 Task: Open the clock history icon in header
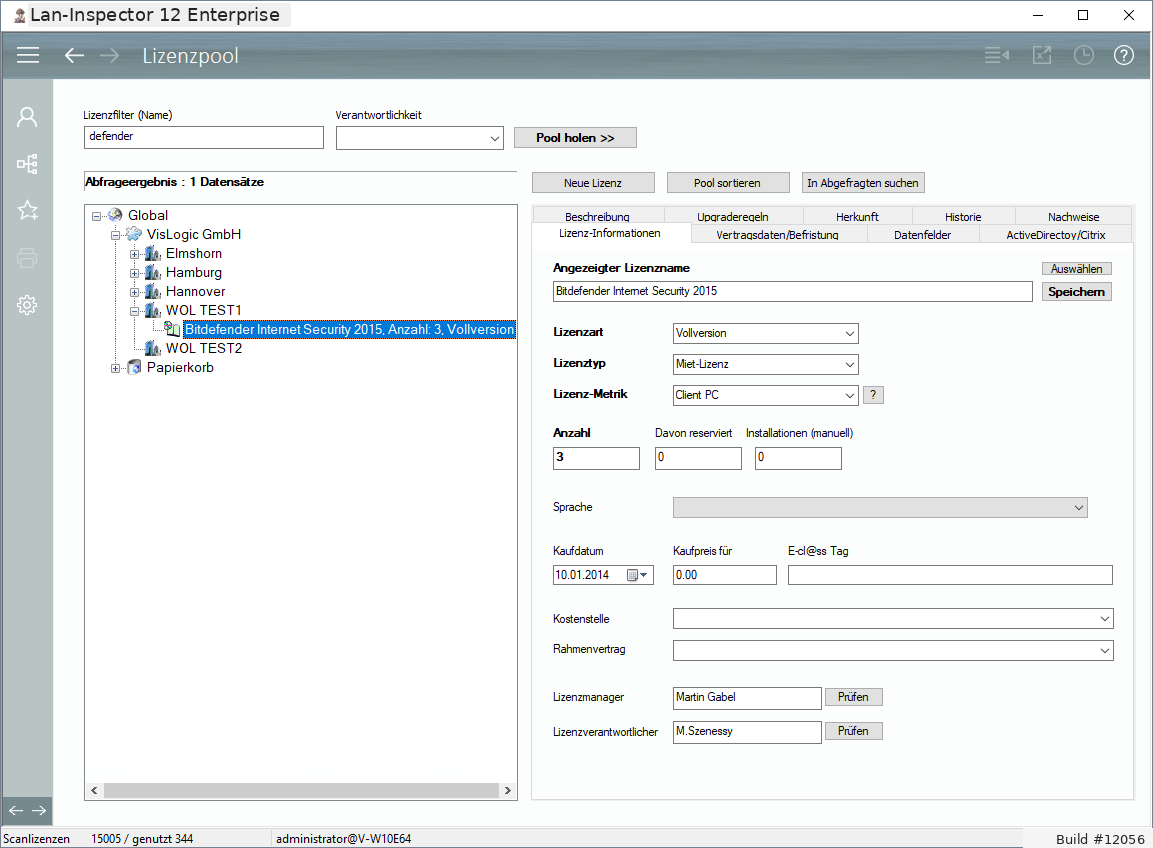(x=1084, y=55)
